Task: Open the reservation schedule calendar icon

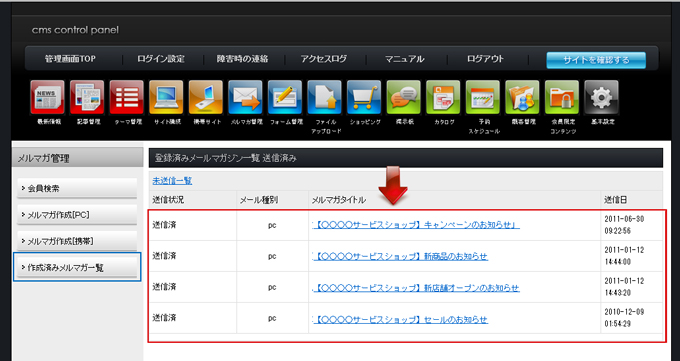Action: pyautogui.click(x=483, y=97)
